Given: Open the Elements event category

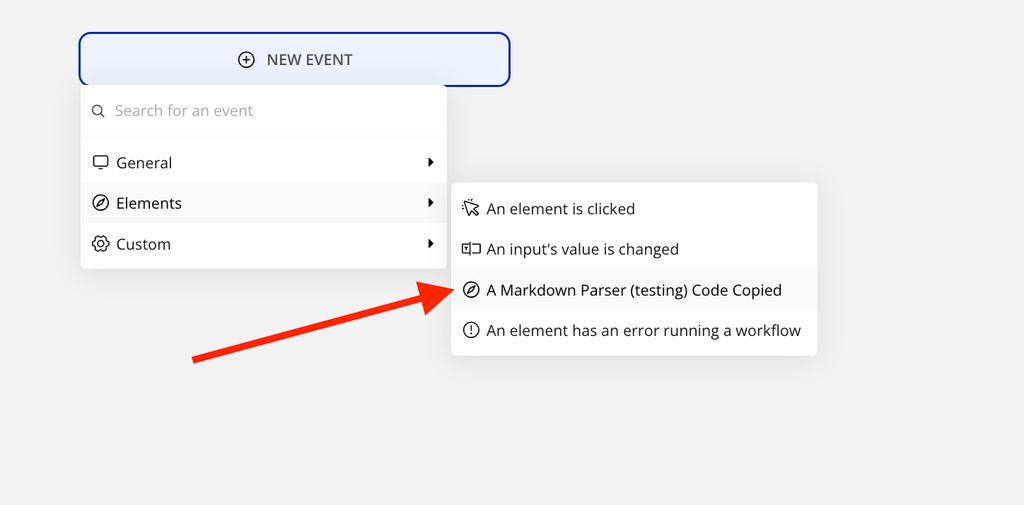Looking at the screenshot, I should click(149, 203).
